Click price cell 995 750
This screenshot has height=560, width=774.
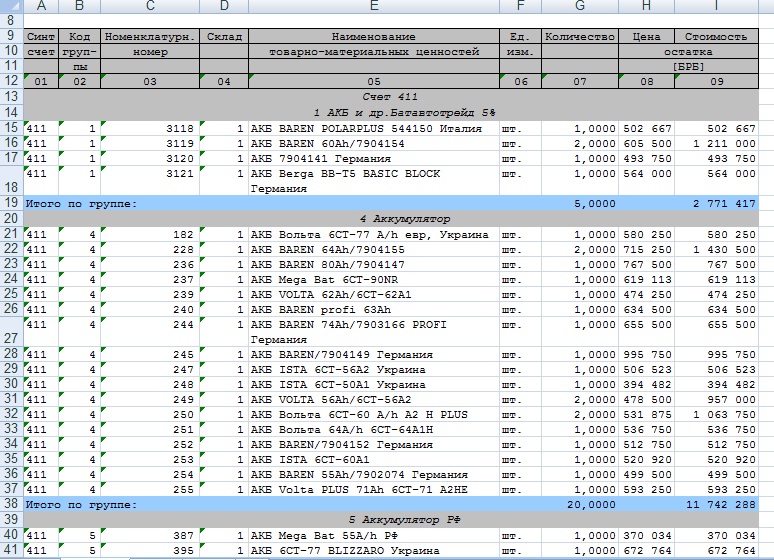(x=646, y=355)
